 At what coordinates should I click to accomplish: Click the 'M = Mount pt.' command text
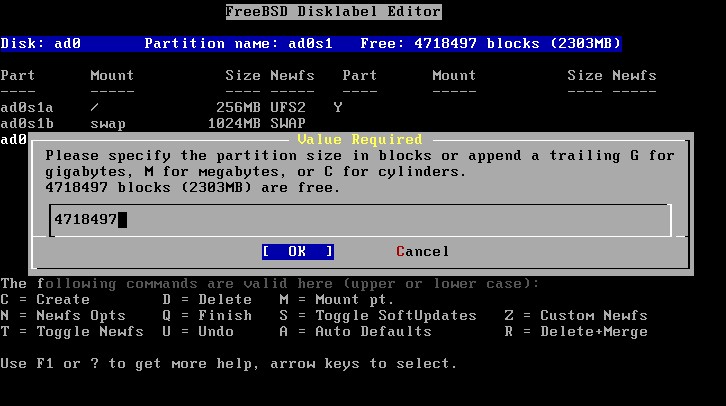(337, 300)
